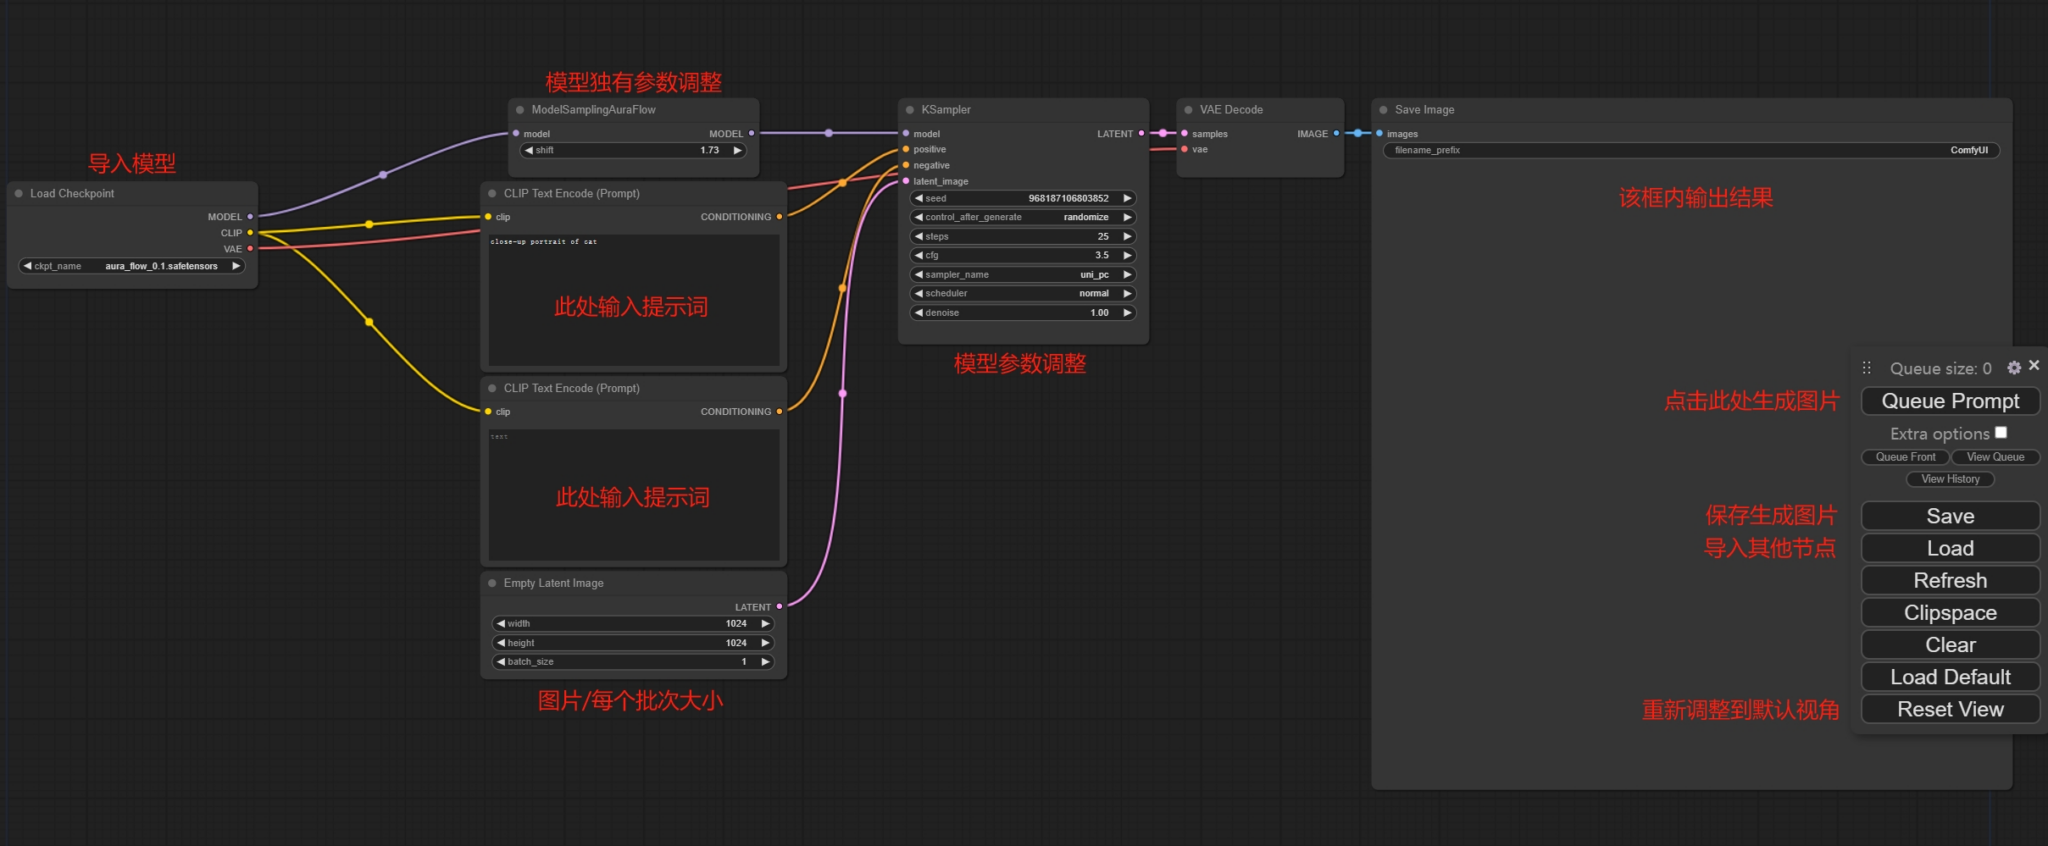The width and height of the screenshot is (2048, 846).
Task: Click next arrow on the ckpt_name selector
Action: click(x=236, y=266)
